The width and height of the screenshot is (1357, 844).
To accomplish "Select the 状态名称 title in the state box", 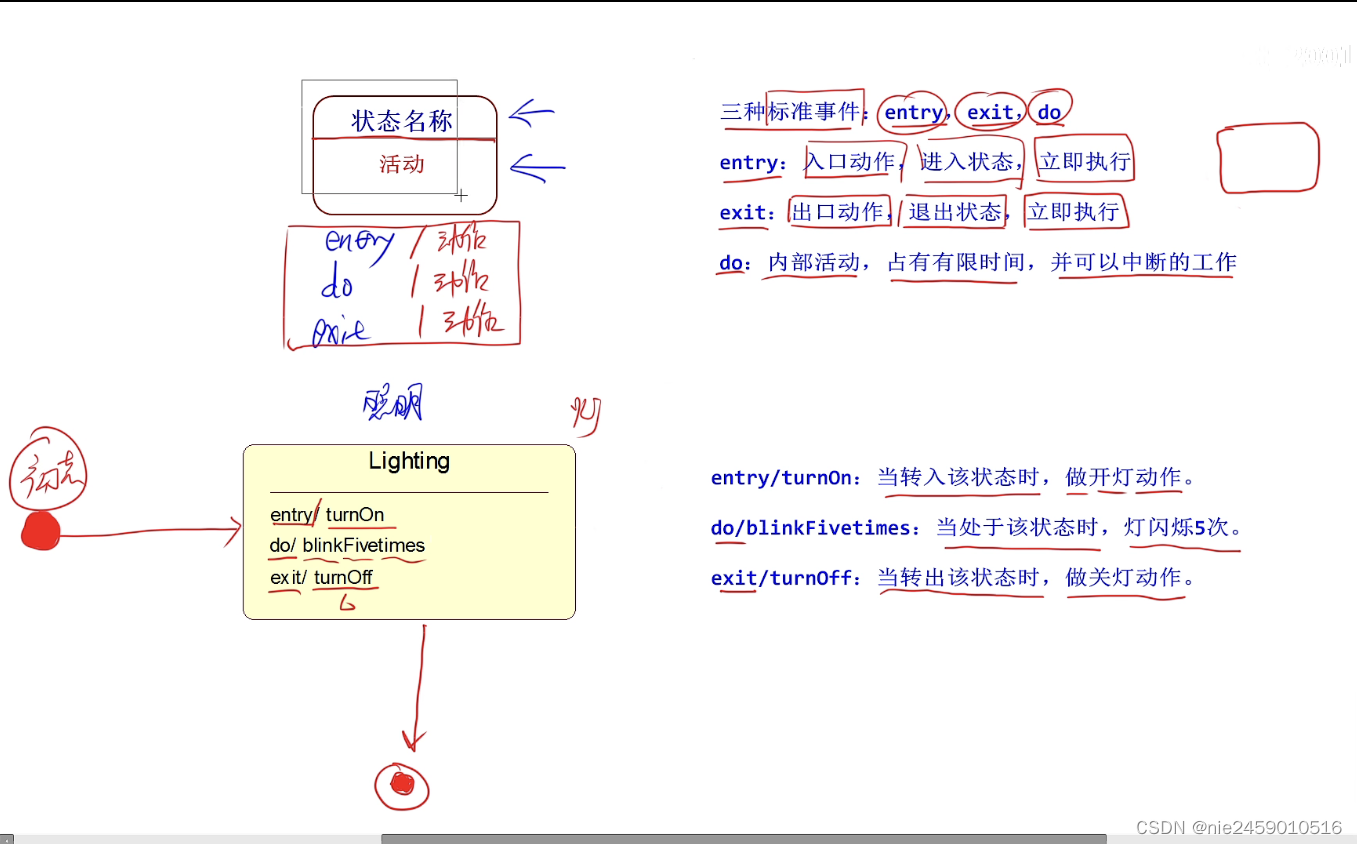I will coord(403,122).
